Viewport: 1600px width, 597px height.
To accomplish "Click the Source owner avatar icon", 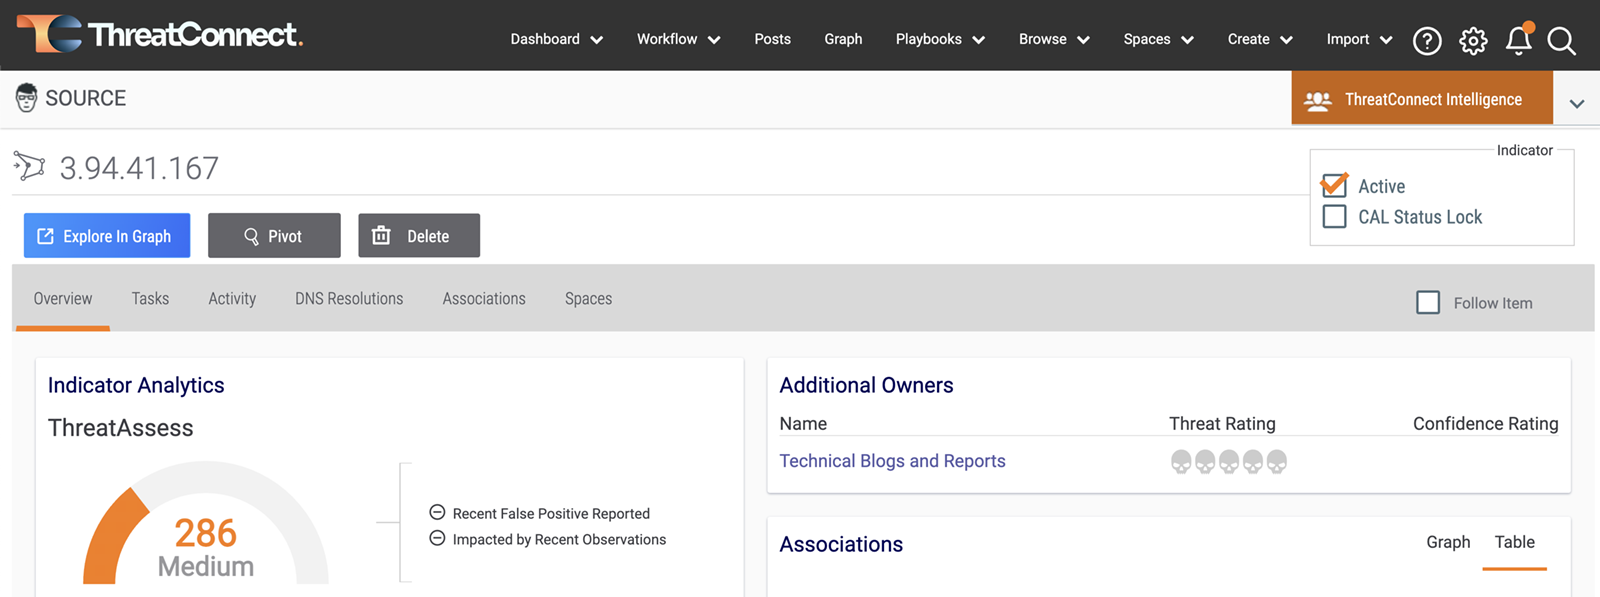I will click(x=27, y=98).
